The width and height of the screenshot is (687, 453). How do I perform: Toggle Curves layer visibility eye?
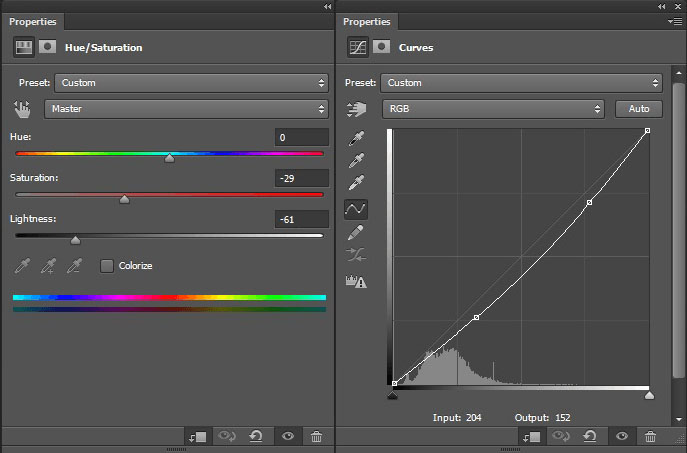tap(622, 436)
